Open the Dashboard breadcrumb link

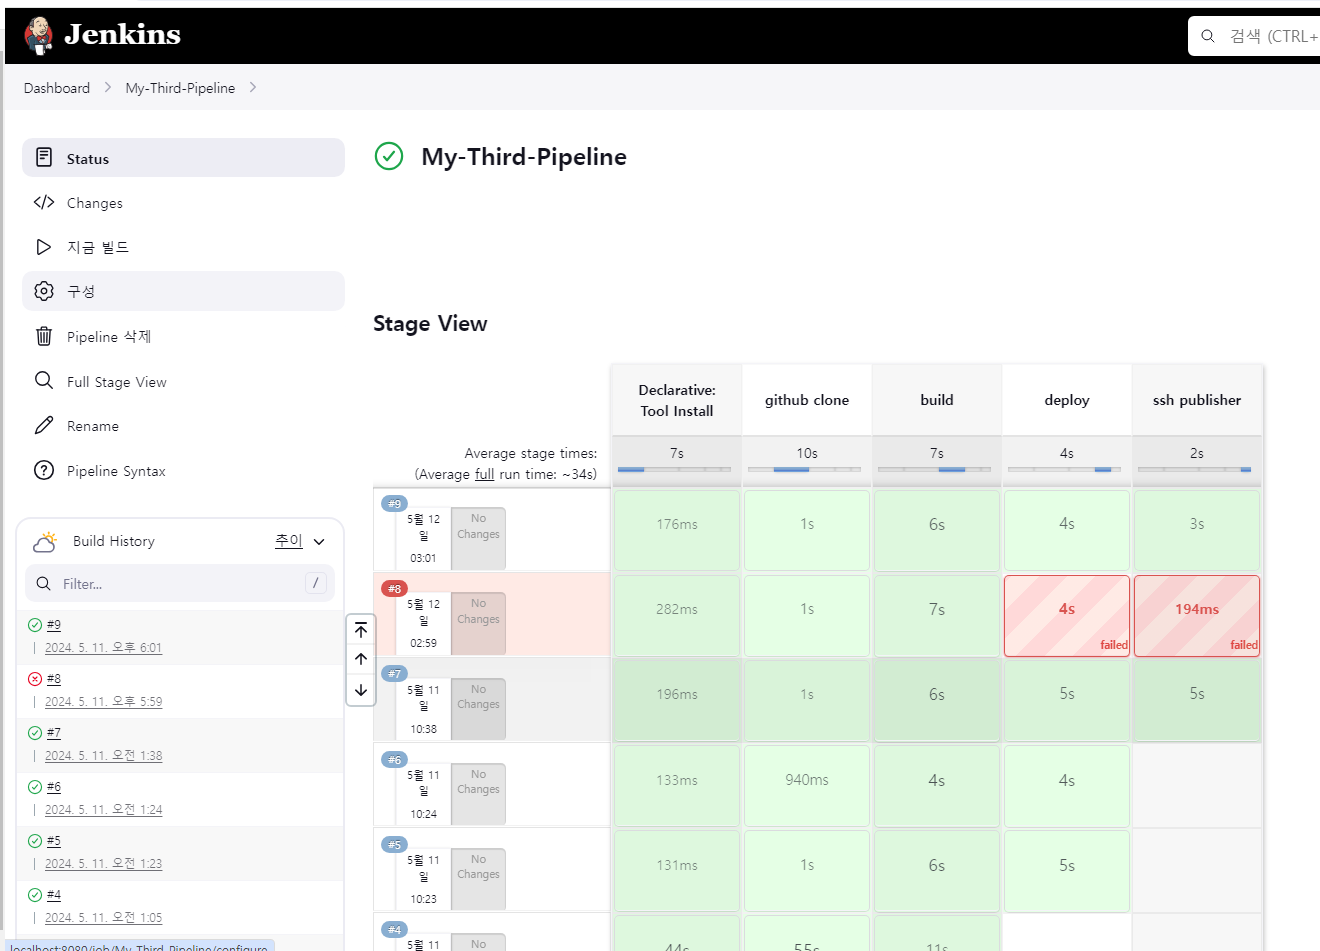(x=57, y=88)
